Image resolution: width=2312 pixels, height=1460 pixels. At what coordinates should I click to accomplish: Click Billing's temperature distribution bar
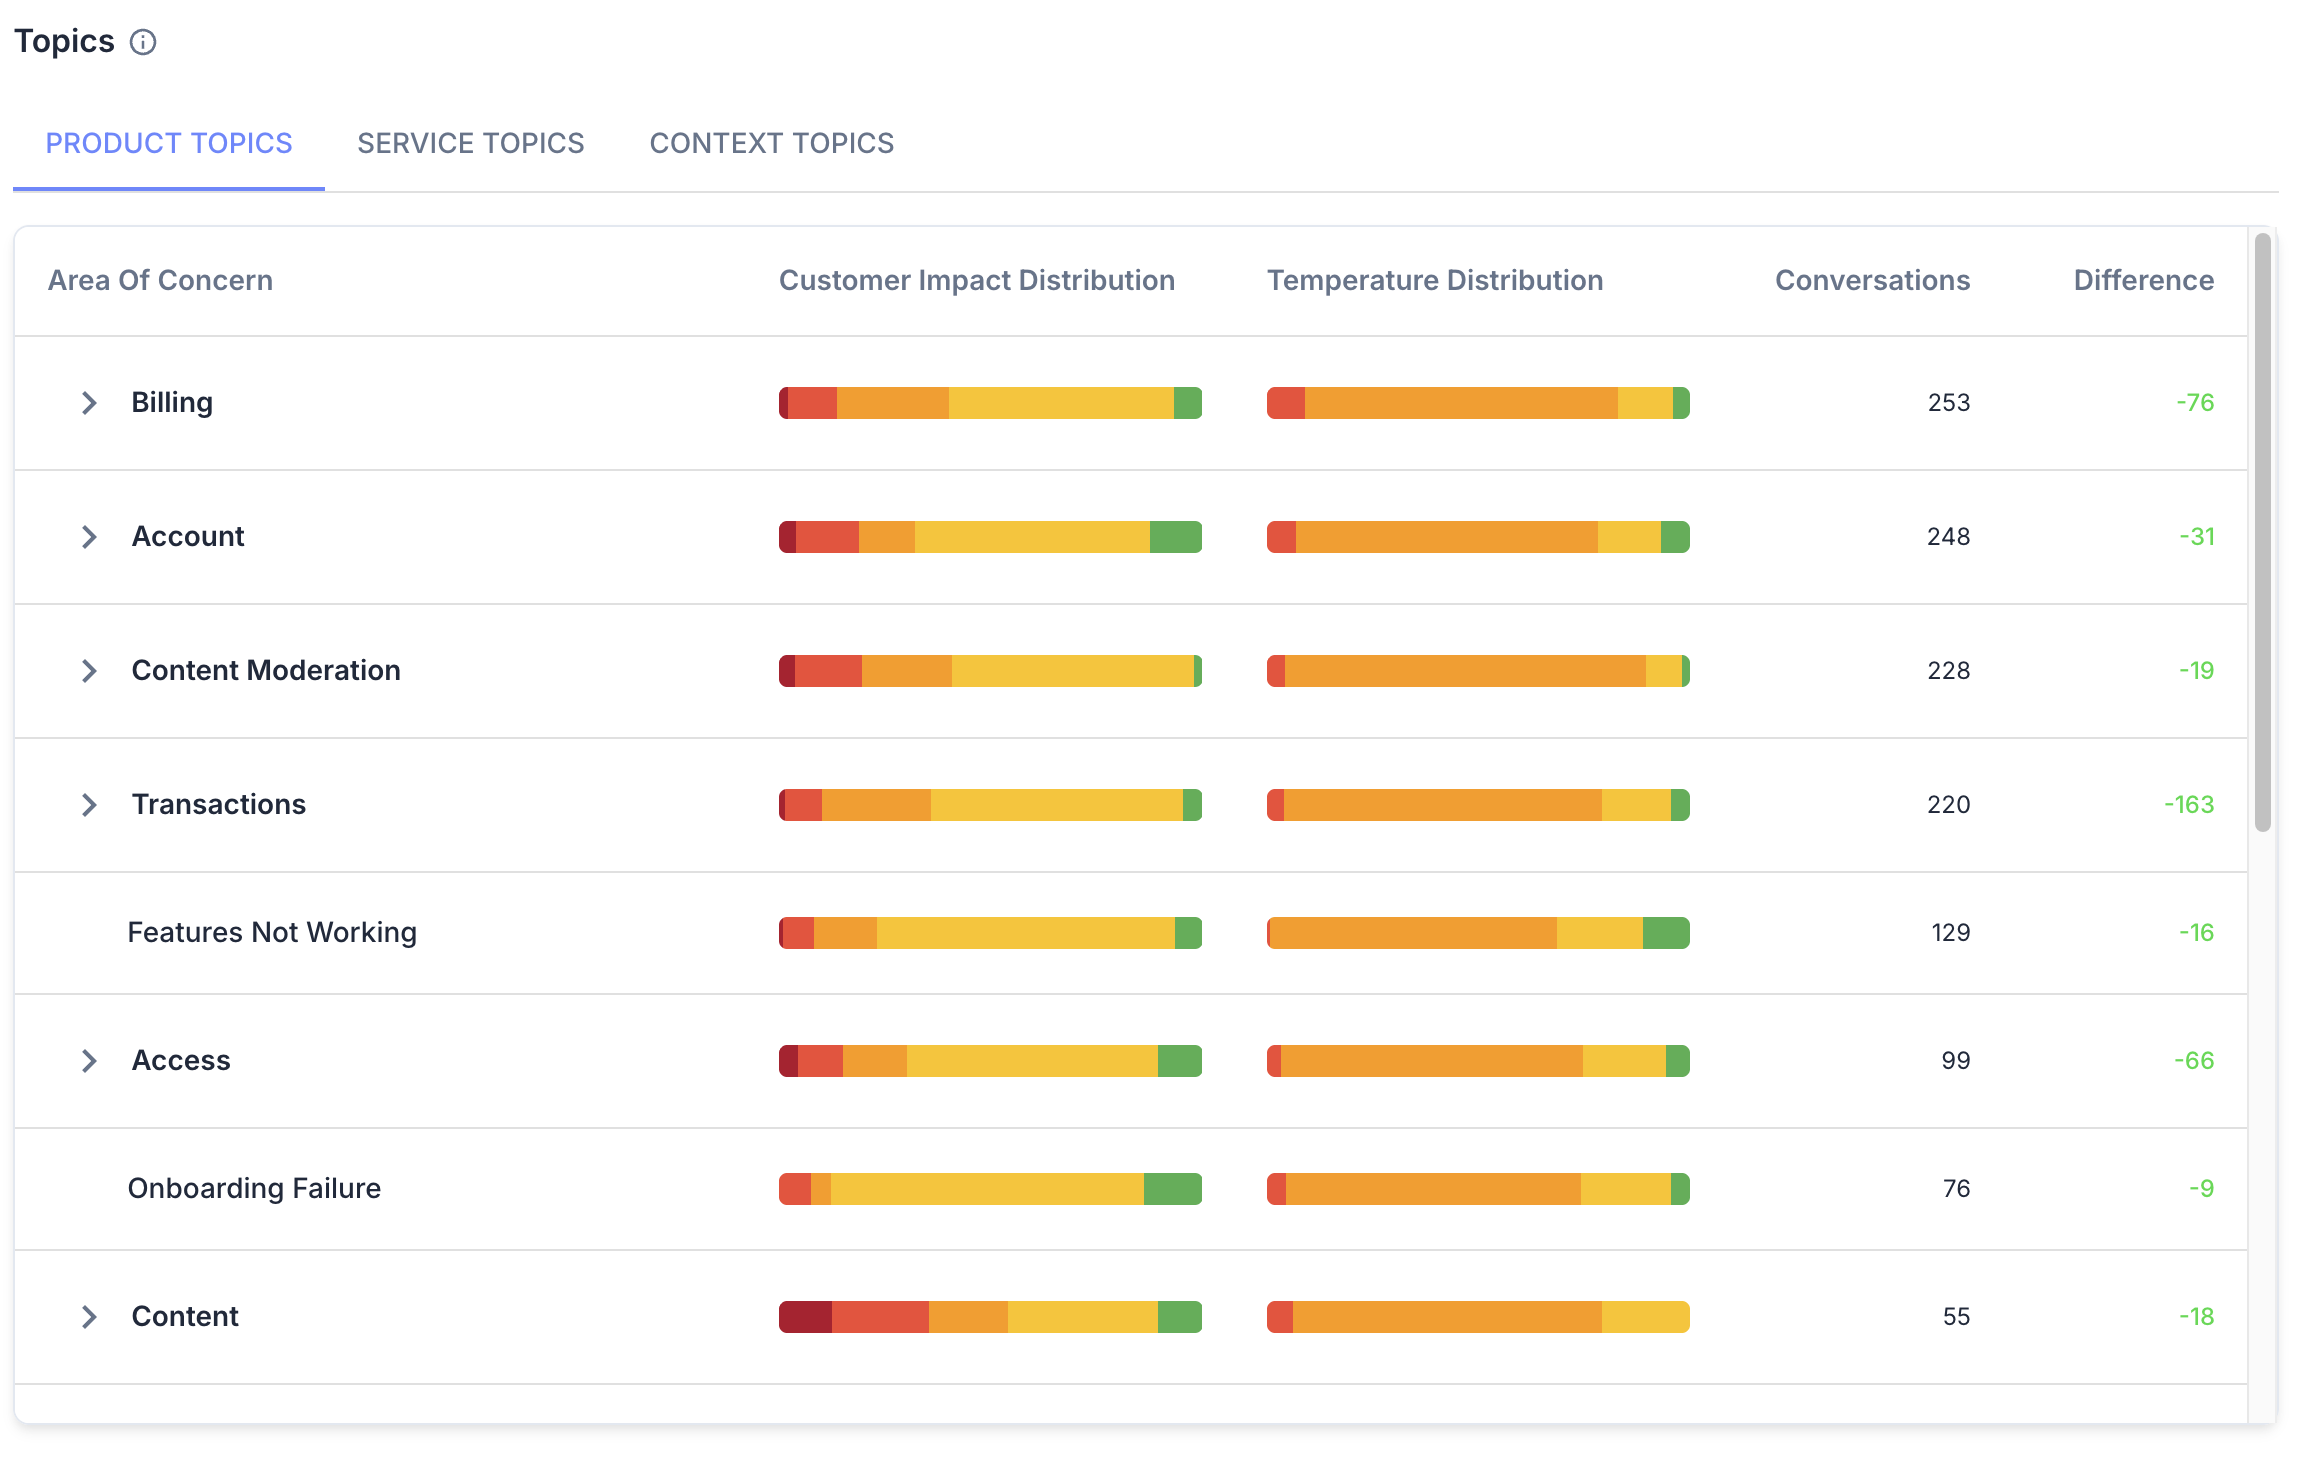tap(1478, 403)
